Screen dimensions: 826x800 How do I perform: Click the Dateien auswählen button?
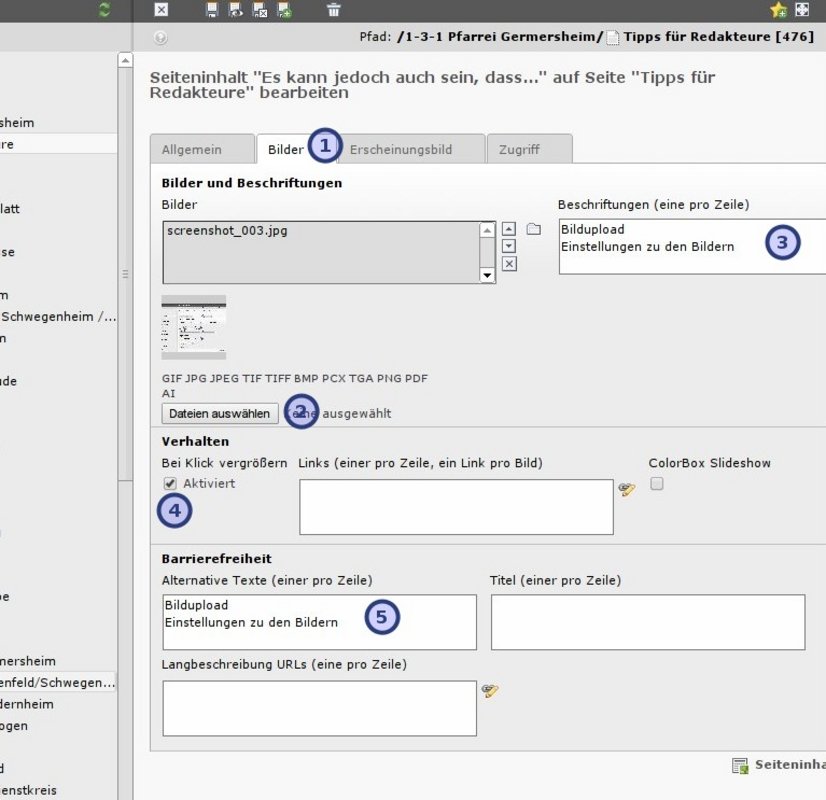tap(220, 413)
